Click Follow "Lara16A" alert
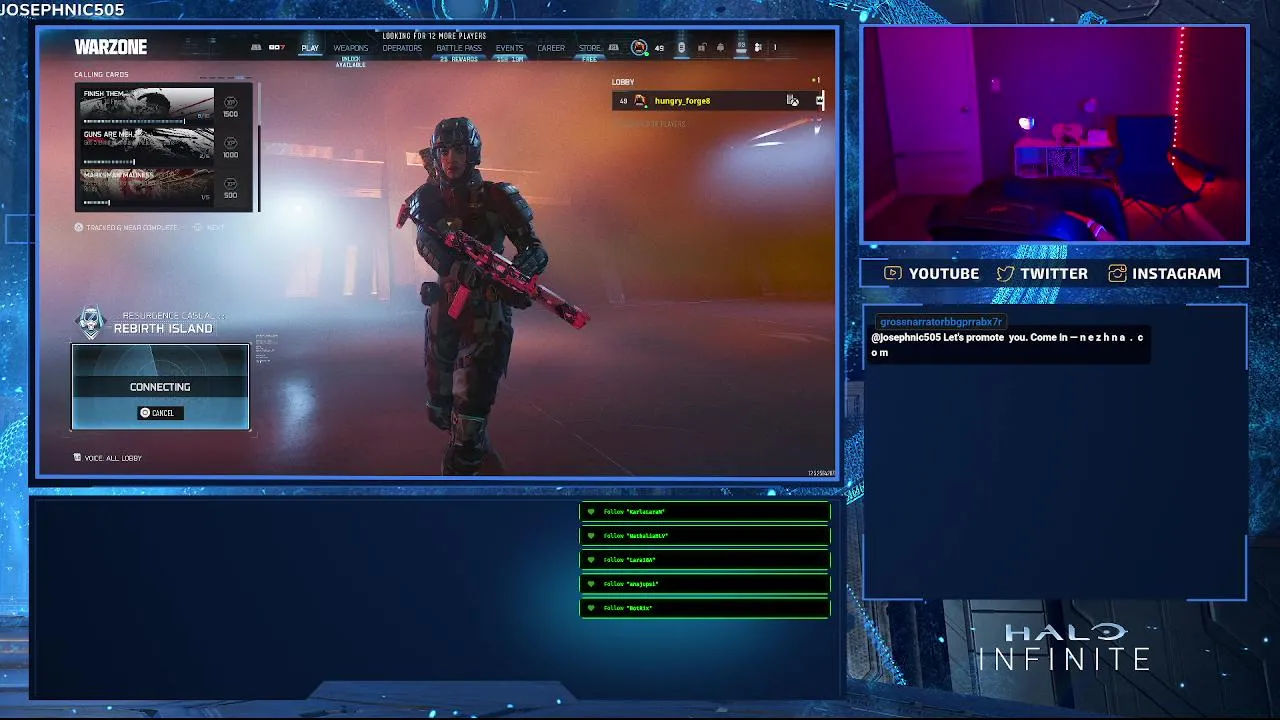Image resolution: width=1280 pixels, height=720 pixels. [x=705, y=560]
